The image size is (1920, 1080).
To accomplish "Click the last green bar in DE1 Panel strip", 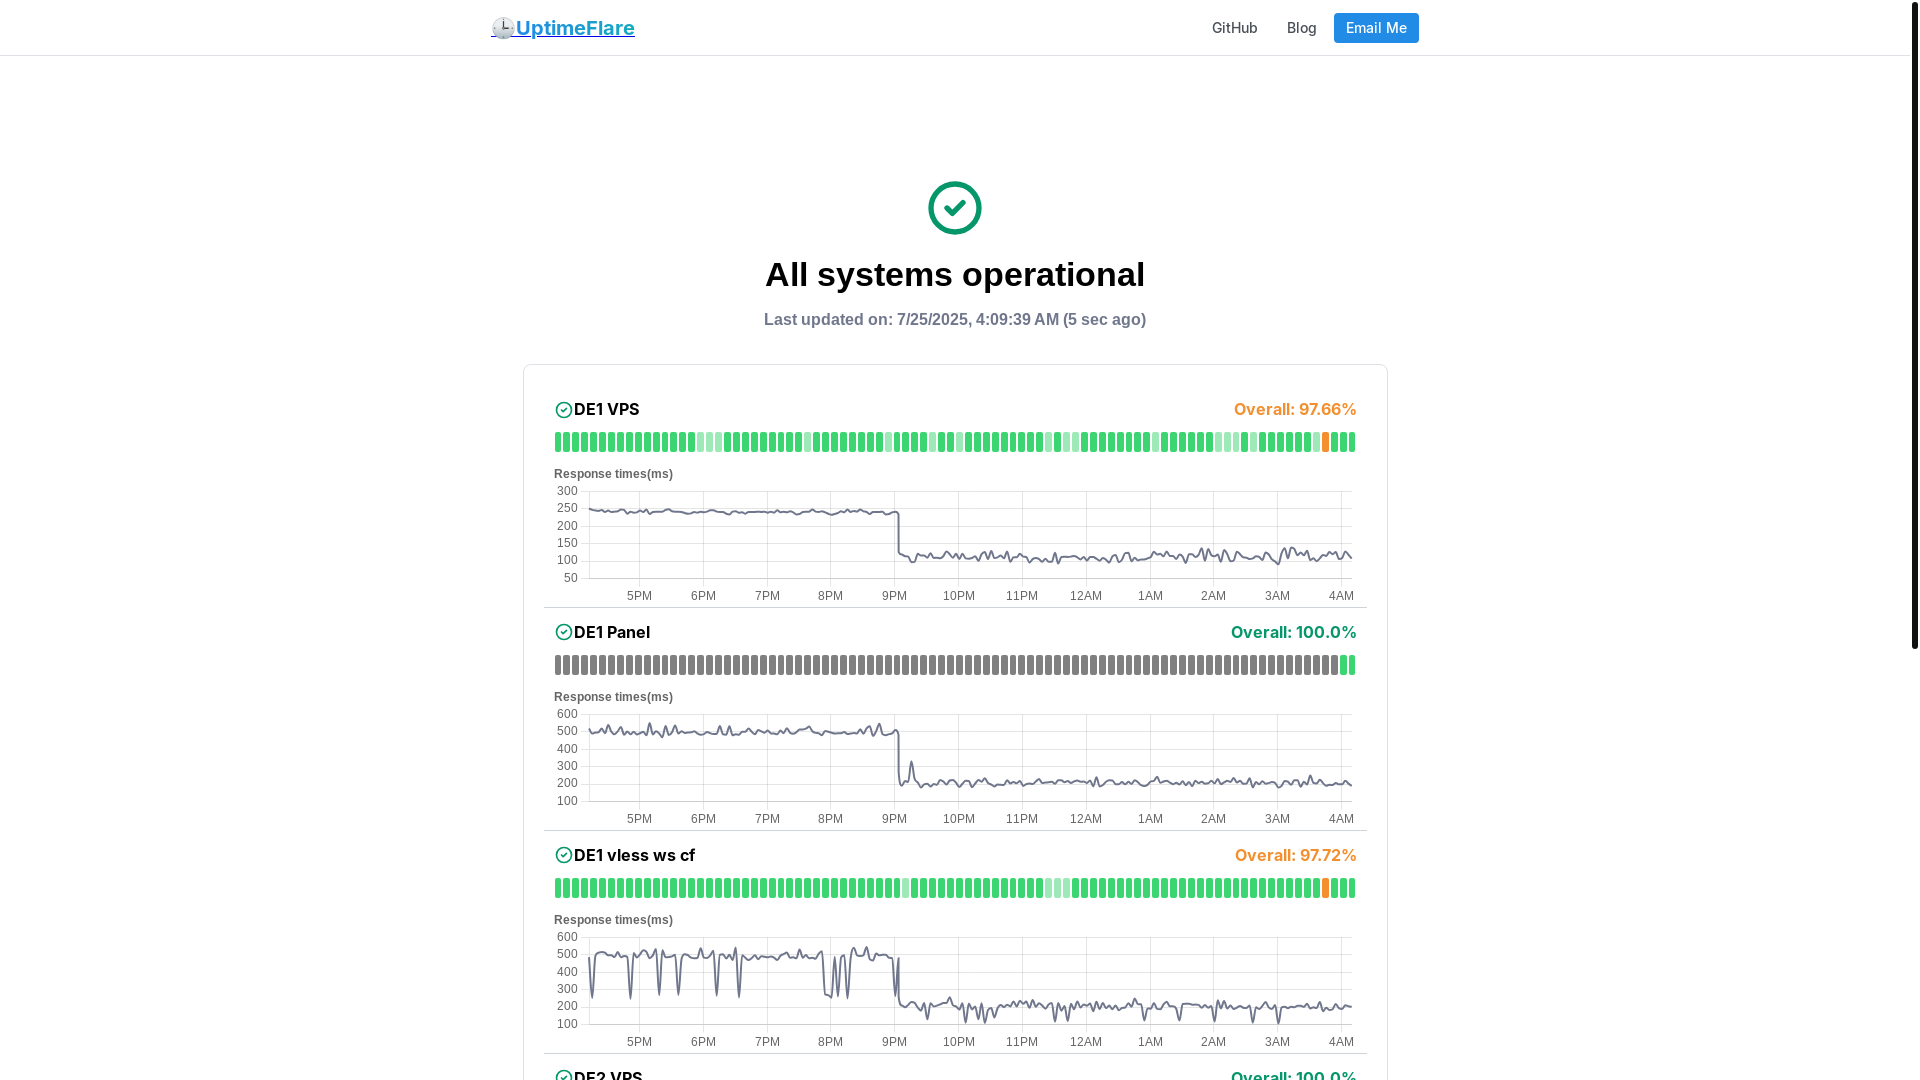I will click(1352, 665).
